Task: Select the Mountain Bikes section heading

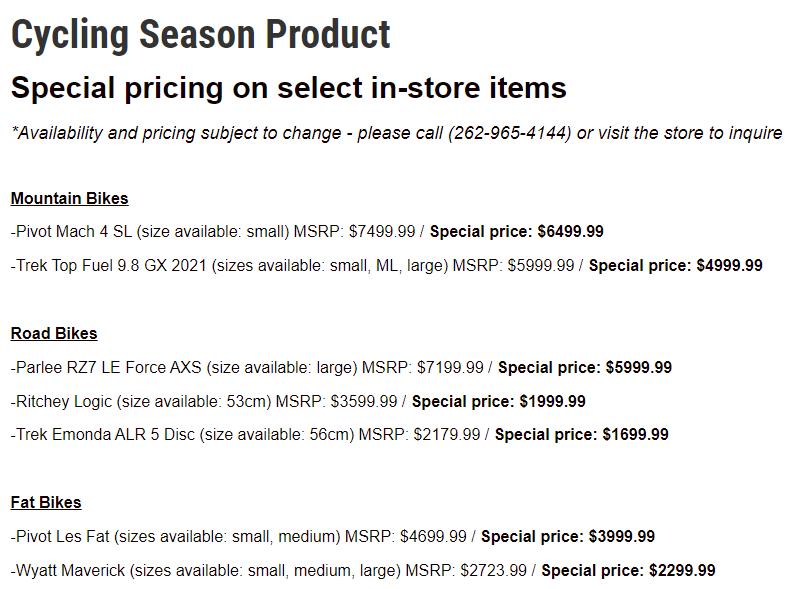Action: (69, 198)
